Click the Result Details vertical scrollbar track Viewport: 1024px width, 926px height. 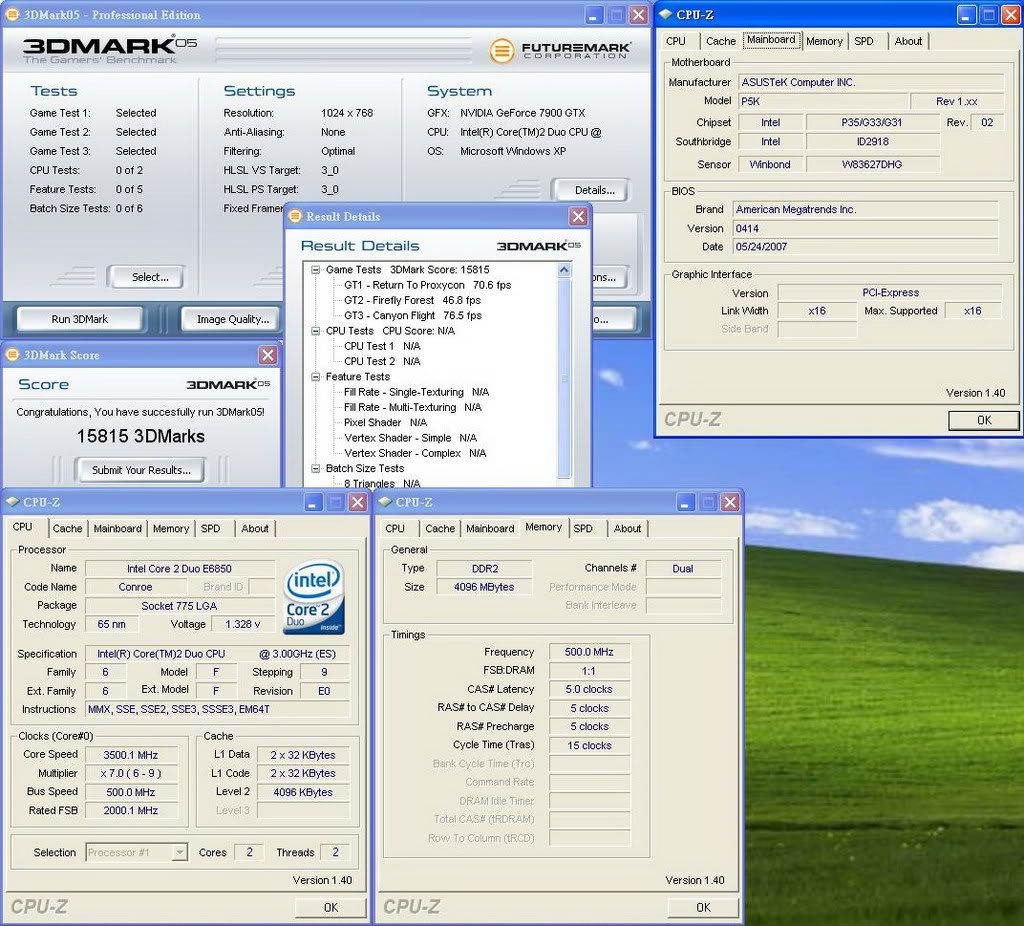coord(564,379)
